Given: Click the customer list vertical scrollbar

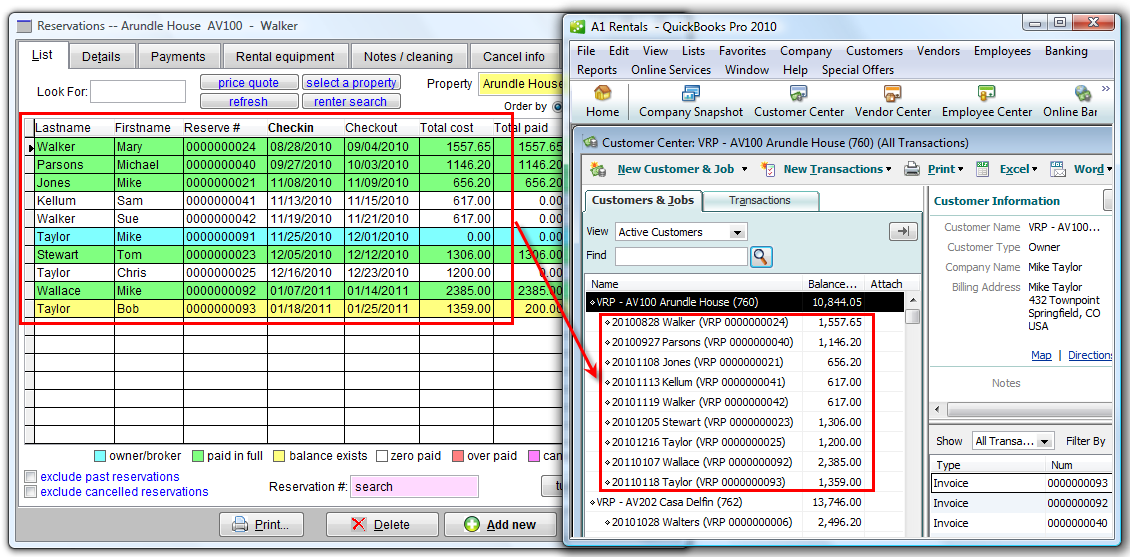Looking at the screenshot, I should click(x=912, y=413).
